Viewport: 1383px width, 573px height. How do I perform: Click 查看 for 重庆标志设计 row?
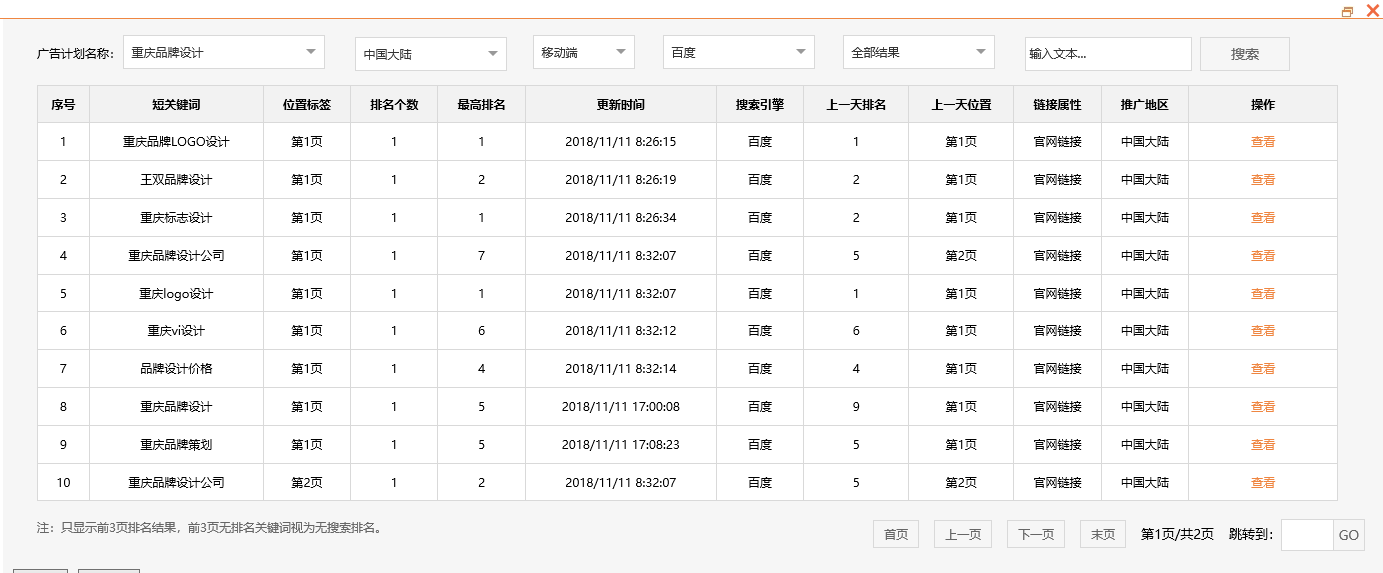click(1263, 218)
